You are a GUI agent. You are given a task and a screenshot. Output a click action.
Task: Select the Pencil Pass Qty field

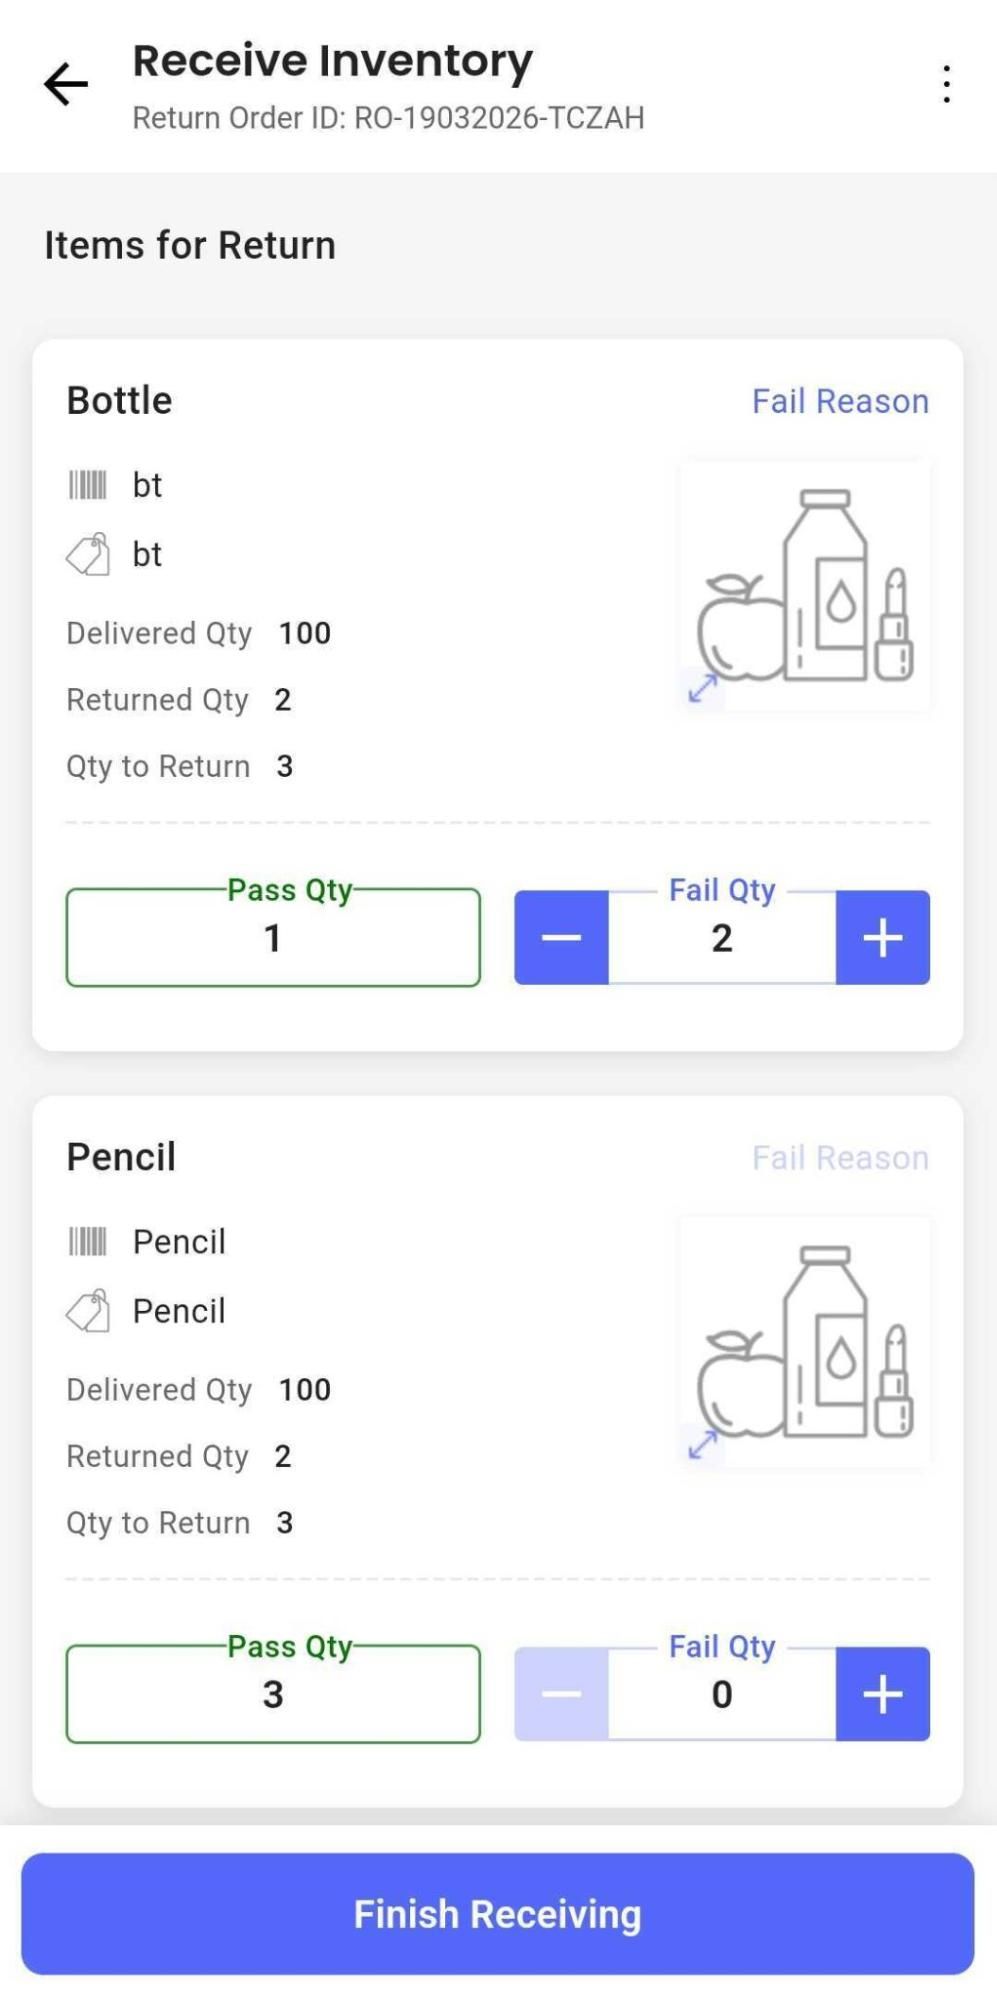[x=273, y=1694]
